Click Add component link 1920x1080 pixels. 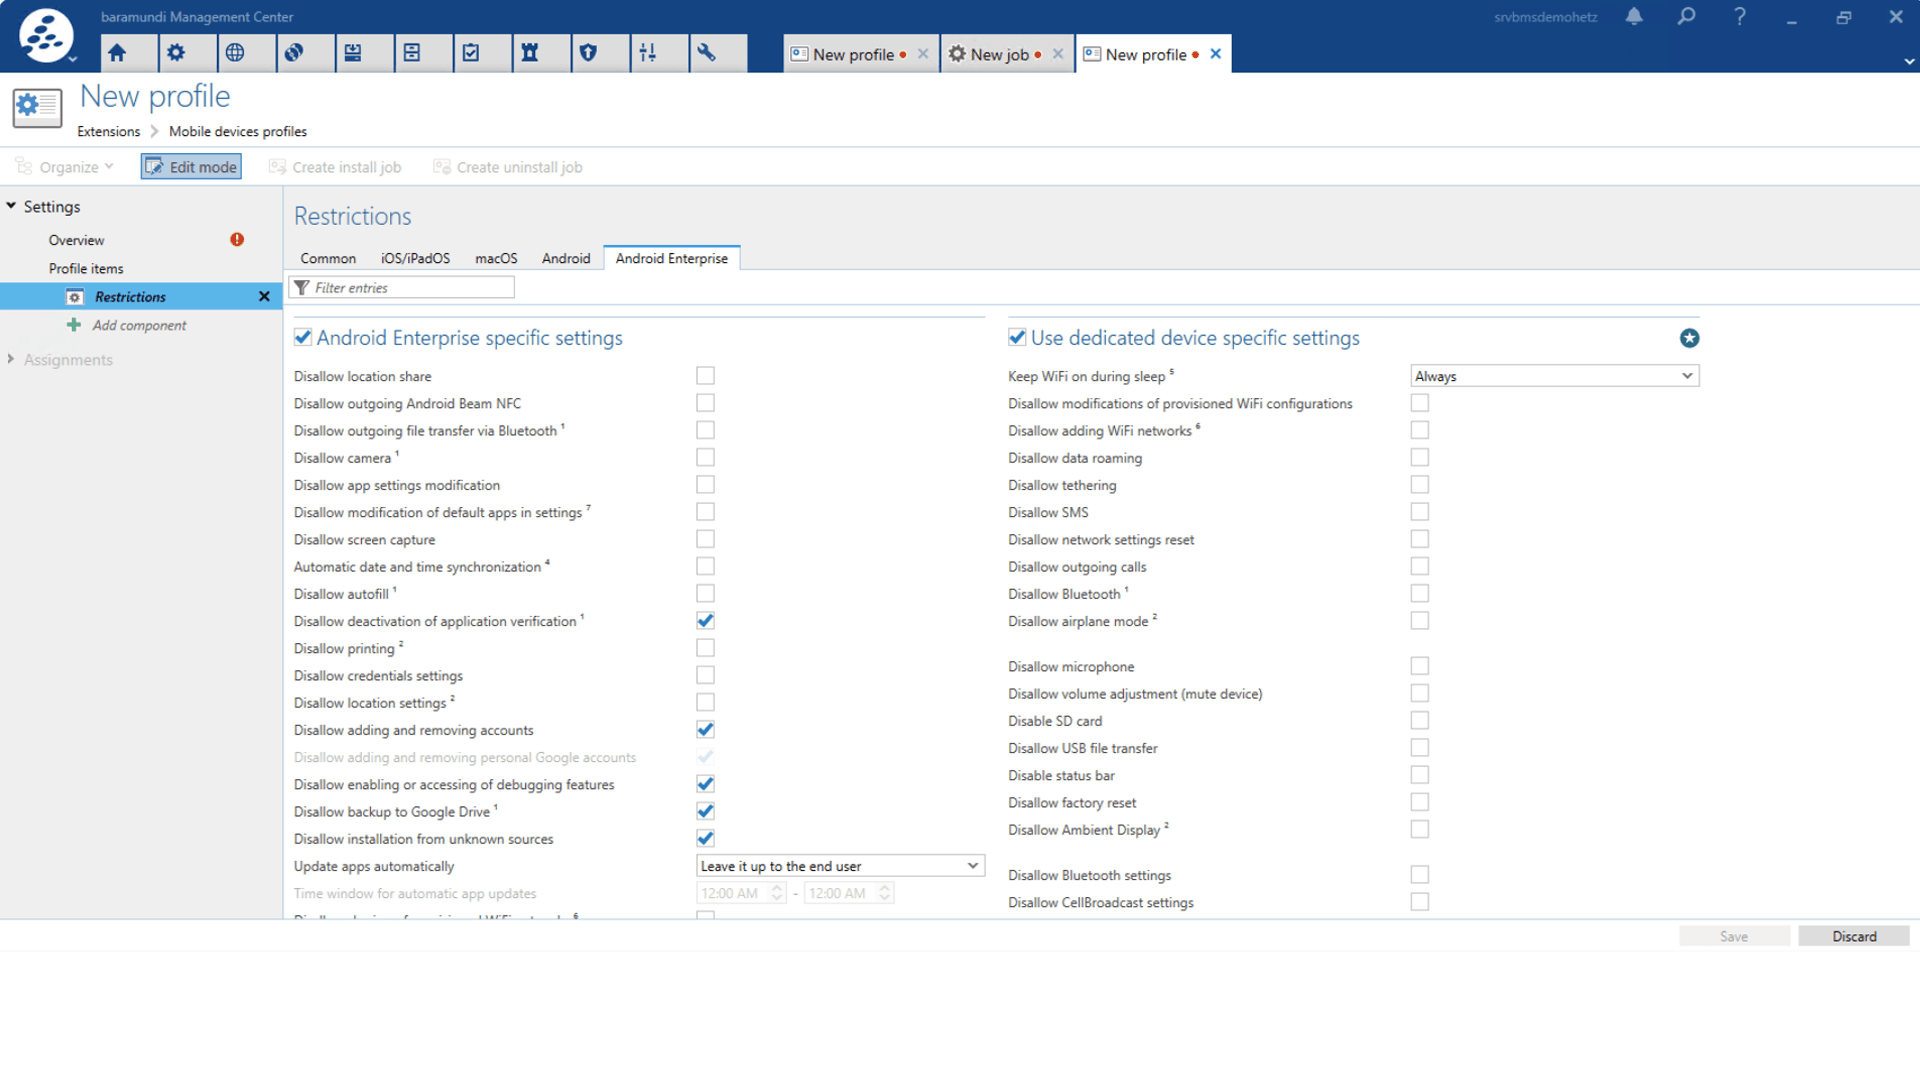click(139, 325)
